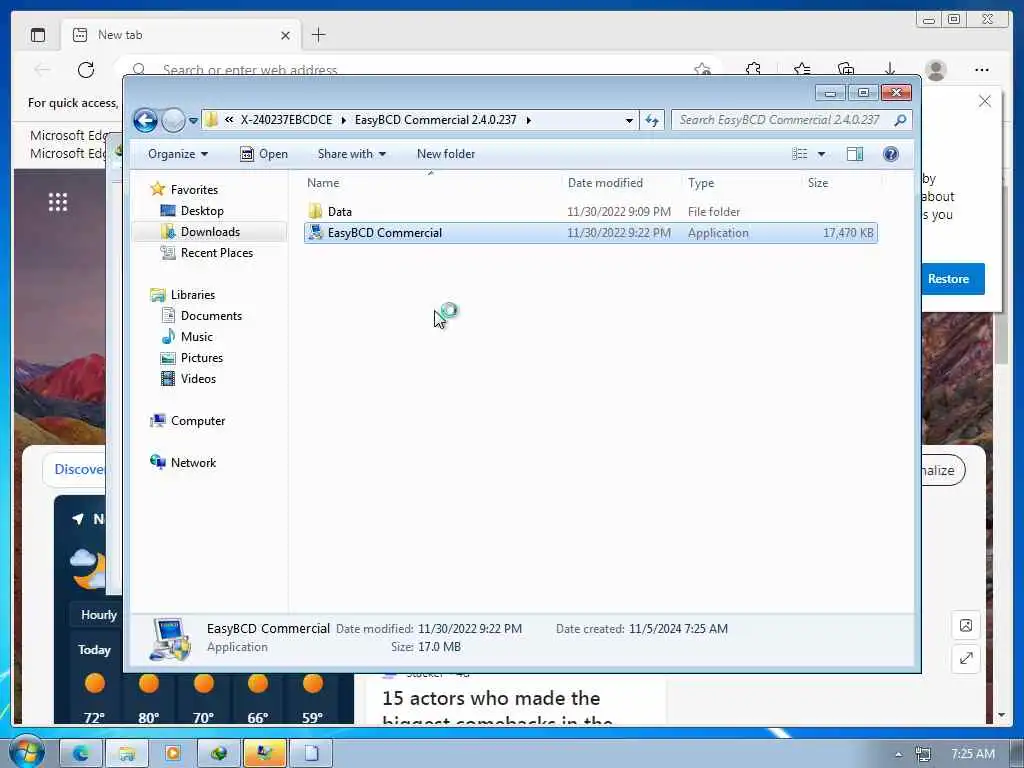Show hidden system tray icons
This screenshot has width=1024, height=768.
coord(899,754)
